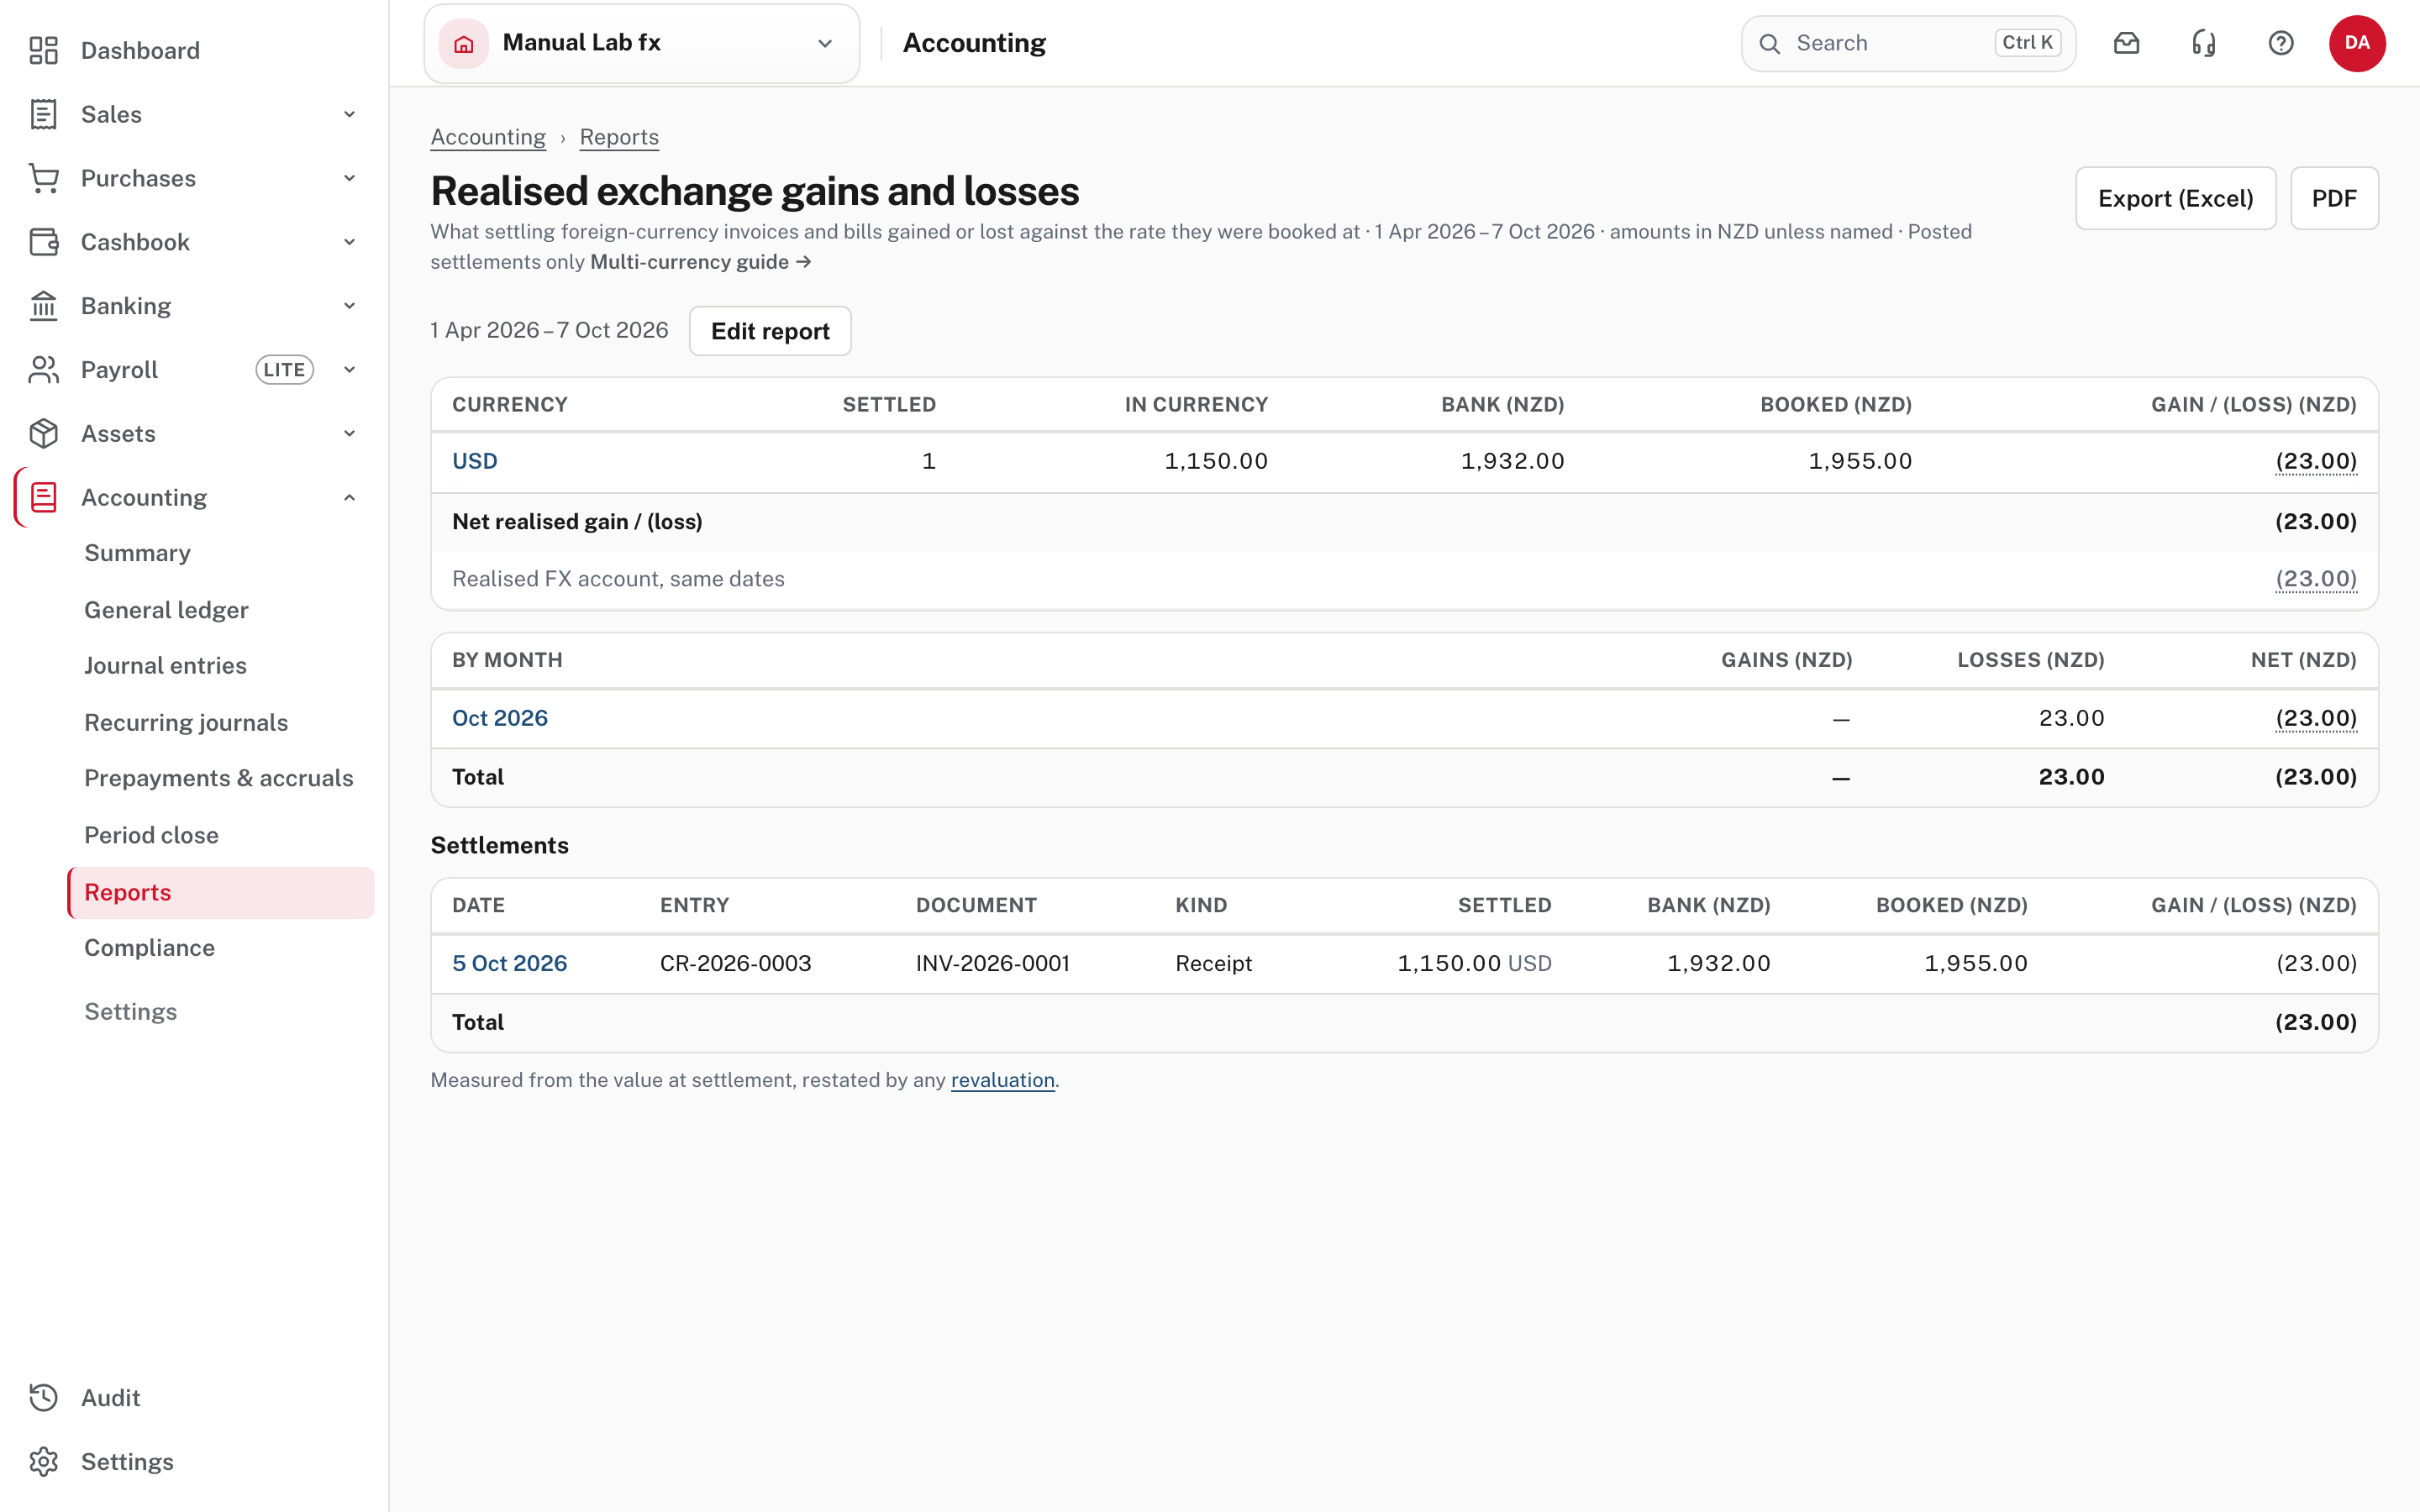Open the Dashboard icon in sidebar
Image resolution: width=2420 pixels, height=1512 pixels.
click(43, 50)
